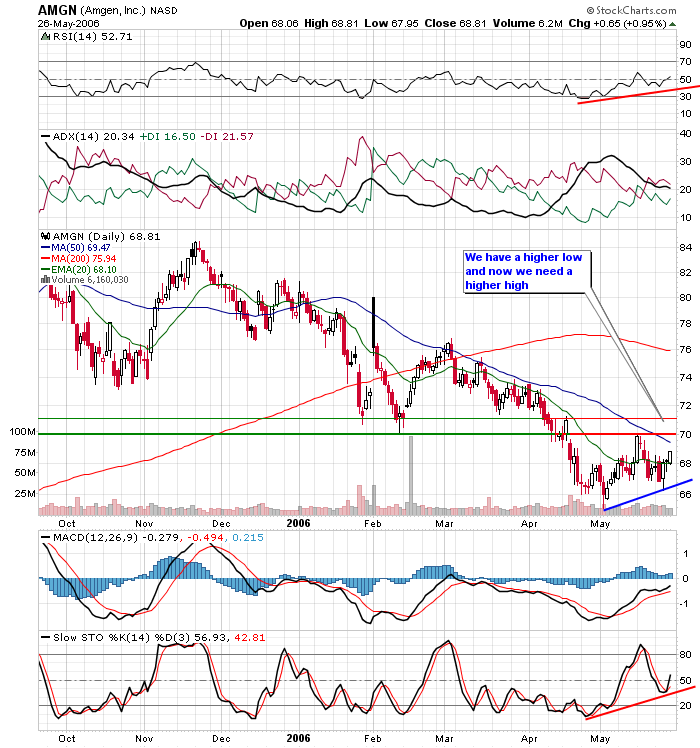Click the 76 price axis label

tap(685, 350)
